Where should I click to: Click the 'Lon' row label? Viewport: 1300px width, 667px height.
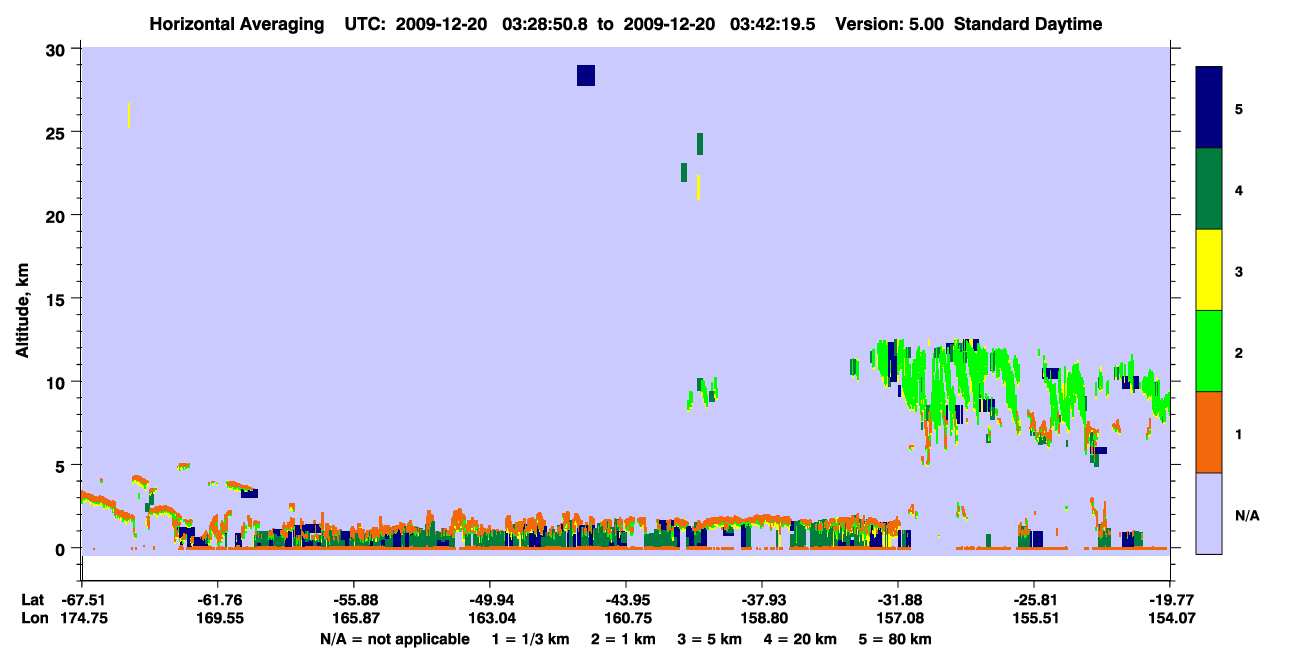pos(33,618)
